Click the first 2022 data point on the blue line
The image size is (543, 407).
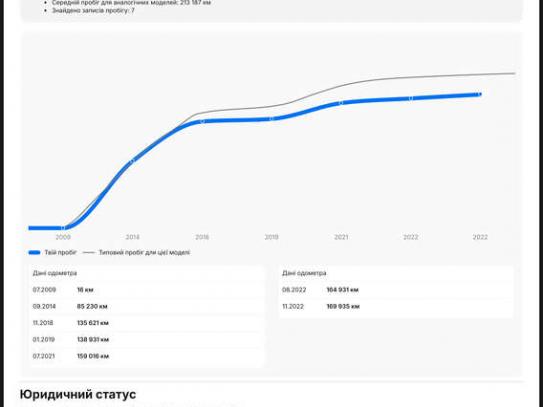click(x=411, y=98)
